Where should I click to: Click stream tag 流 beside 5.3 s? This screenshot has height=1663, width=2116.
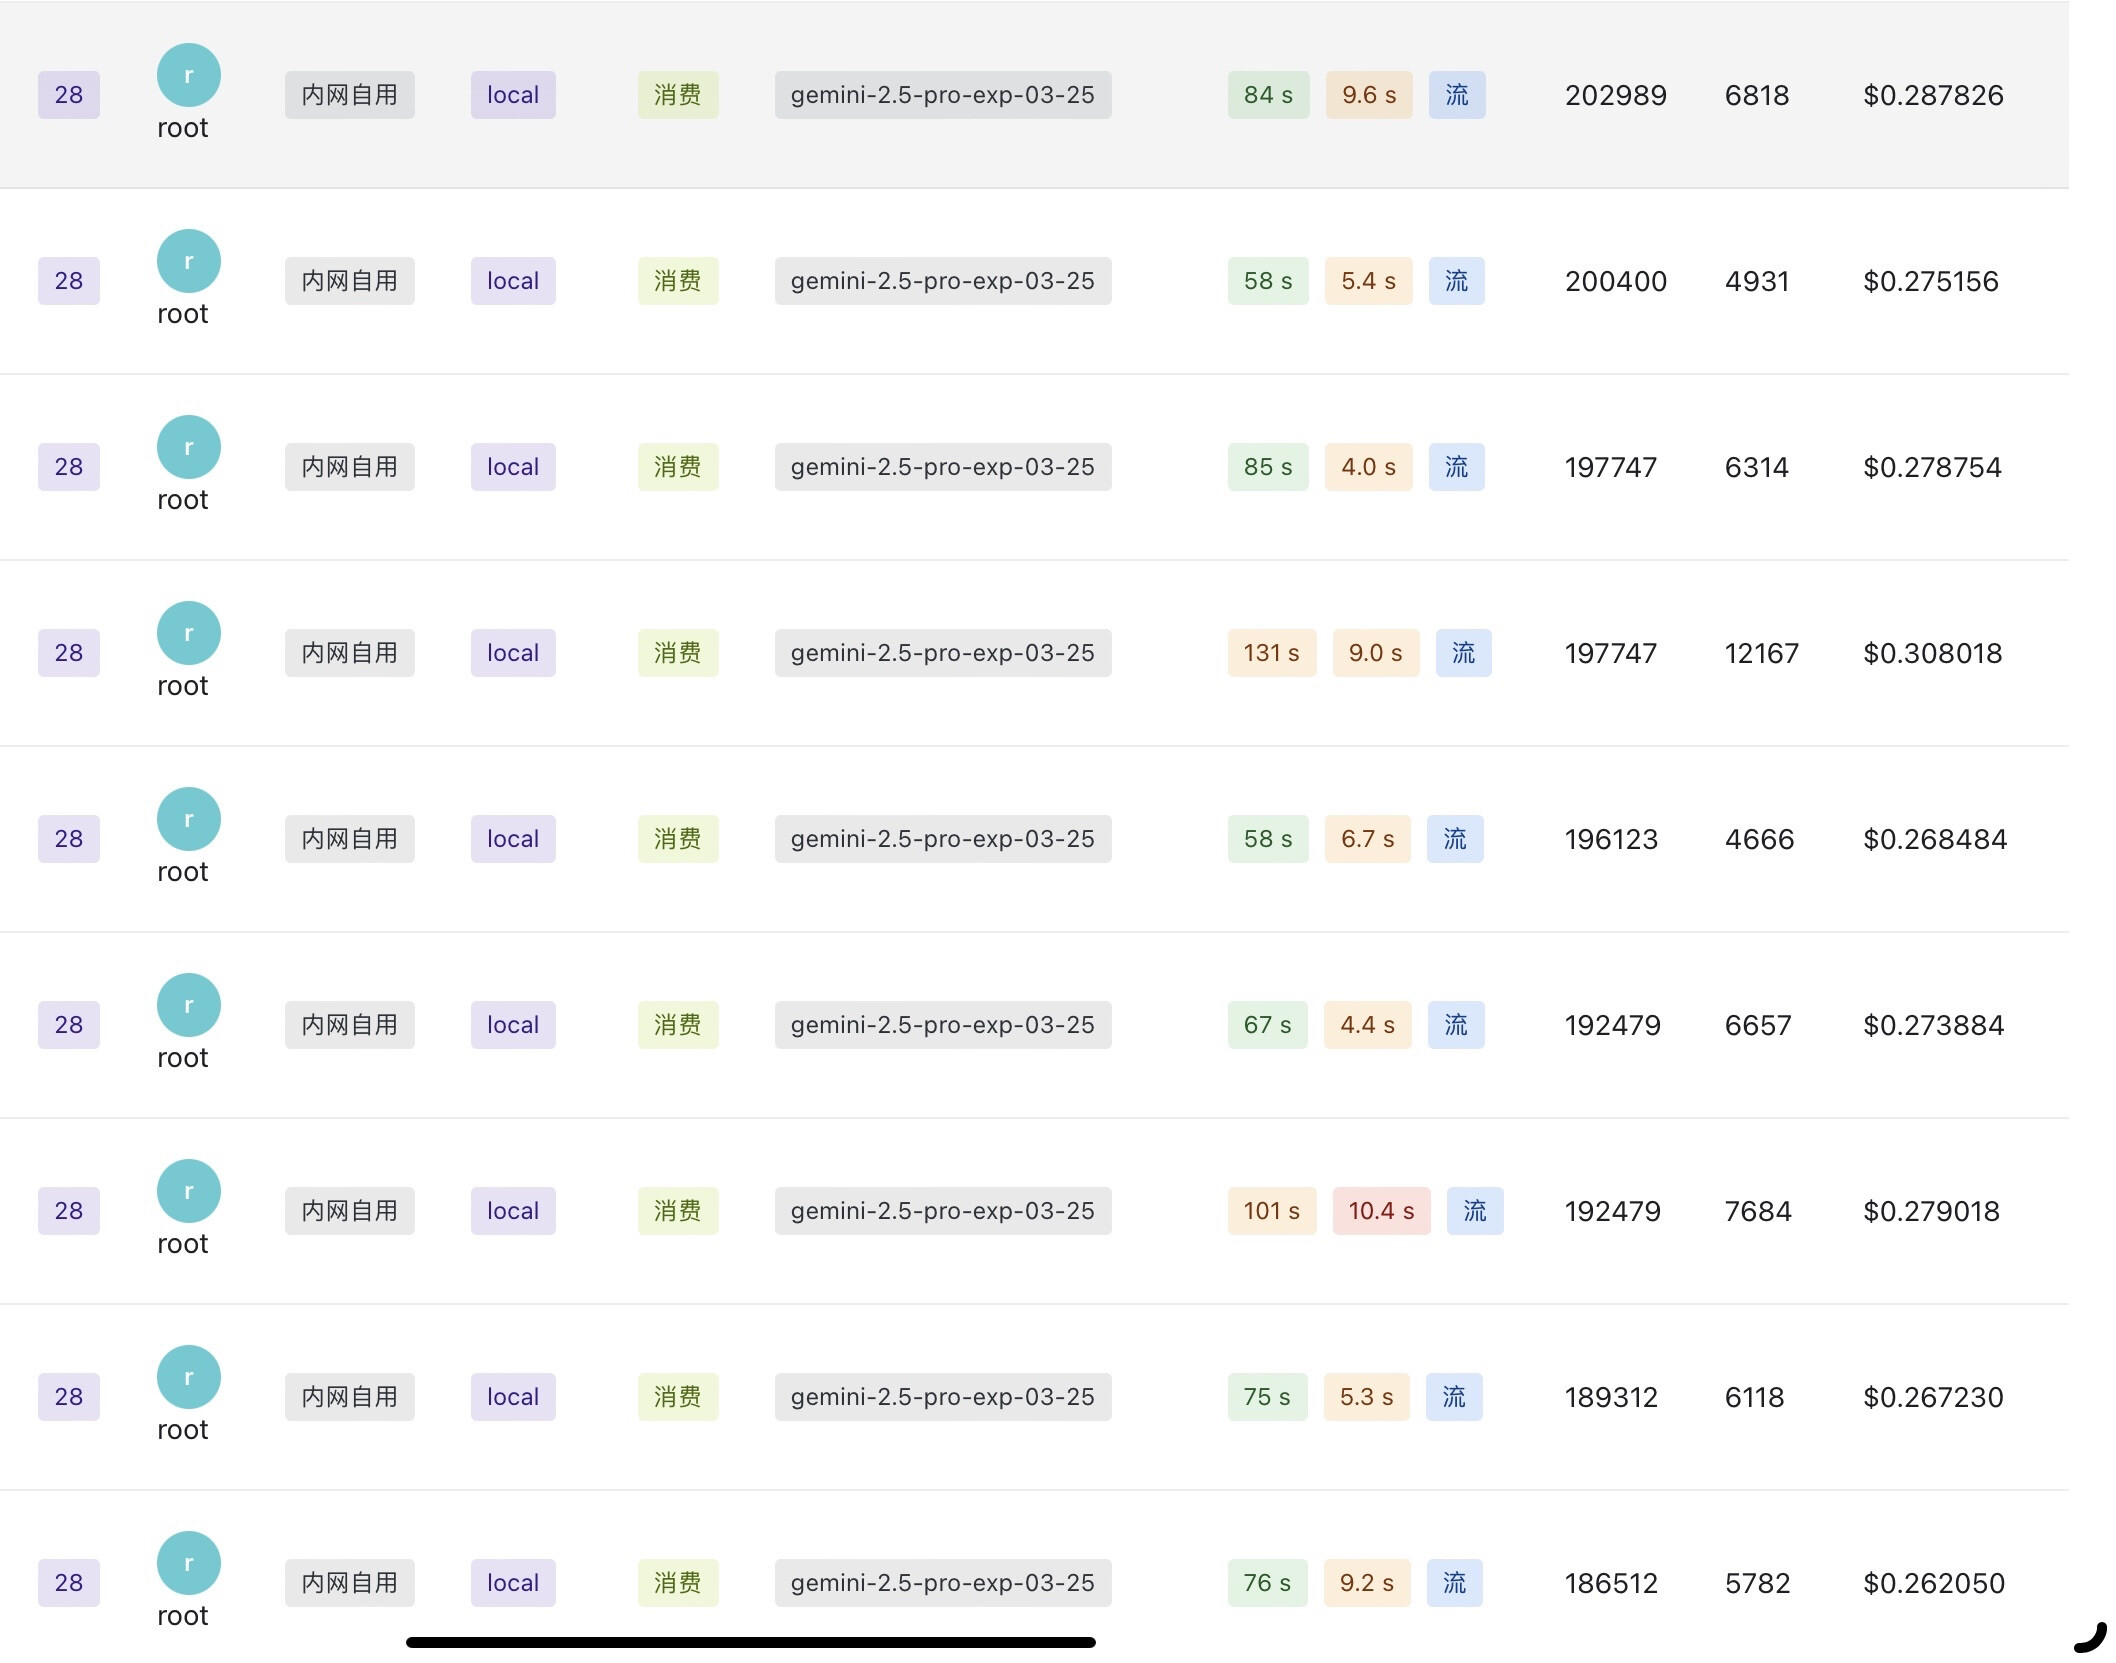point(1454,1397)
